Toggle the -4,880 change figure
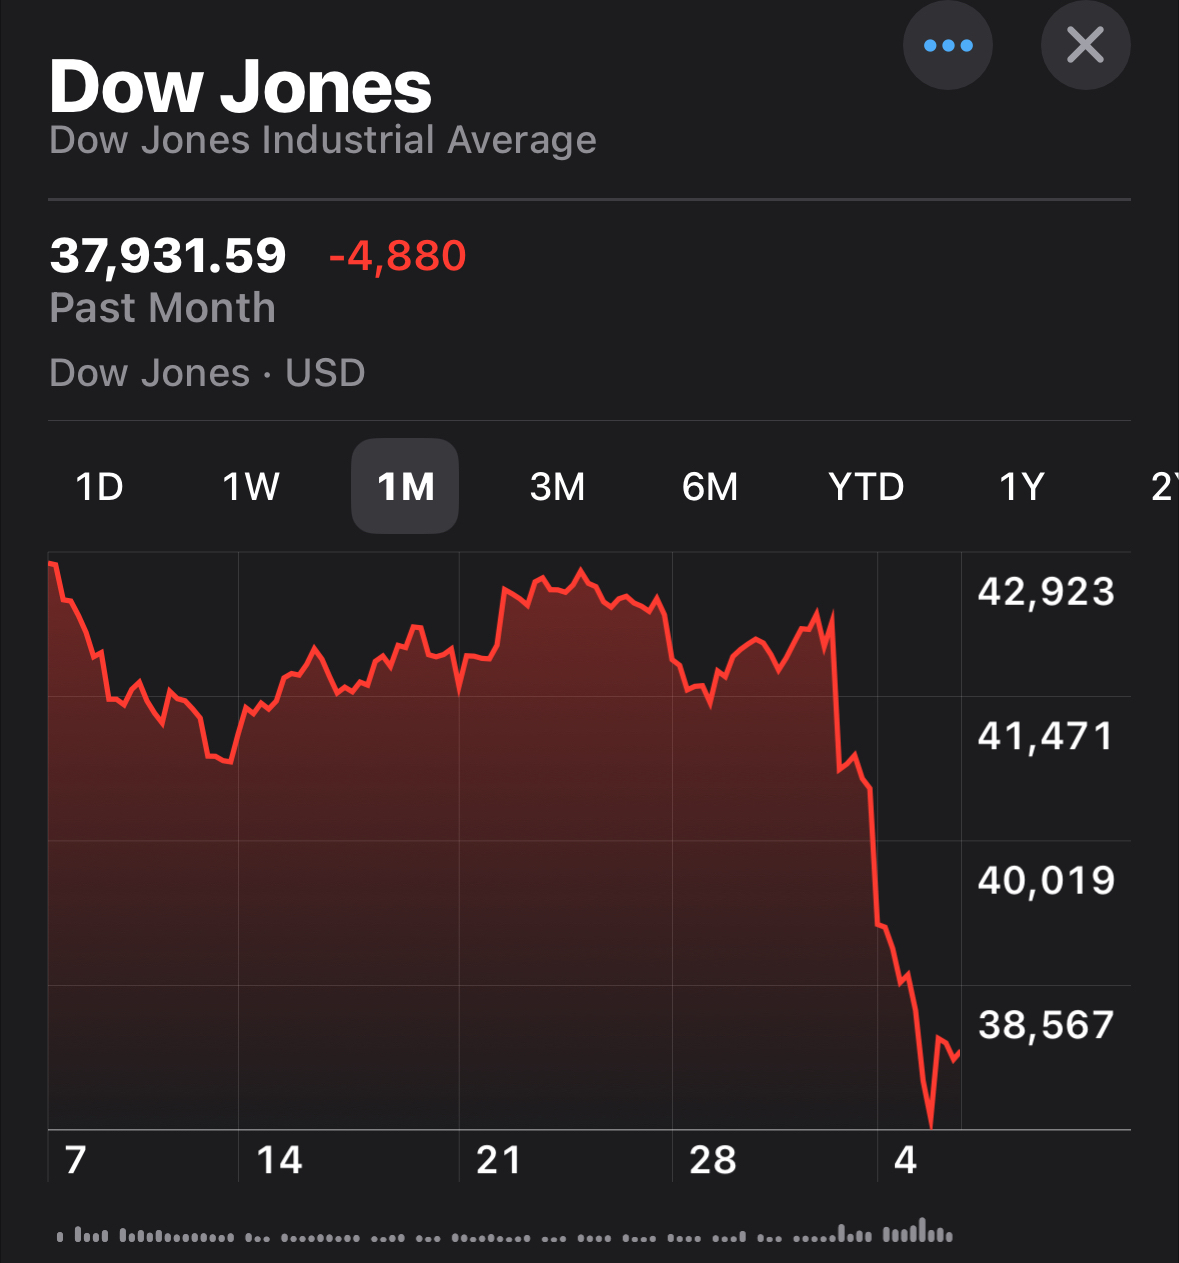 click(x=397, y=256)
